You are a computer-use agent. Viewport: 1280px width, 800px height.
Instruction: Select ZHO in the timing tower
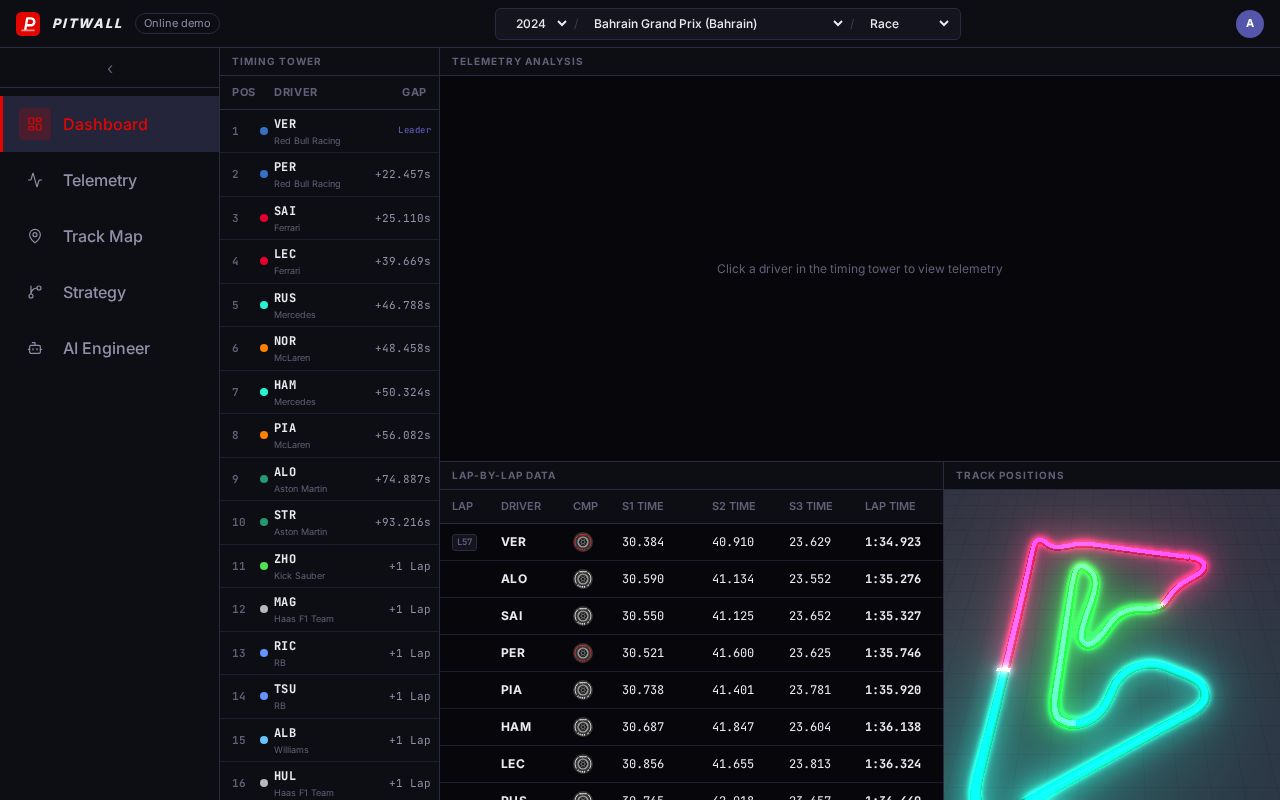pyautogui.click(x=329, y=566)
